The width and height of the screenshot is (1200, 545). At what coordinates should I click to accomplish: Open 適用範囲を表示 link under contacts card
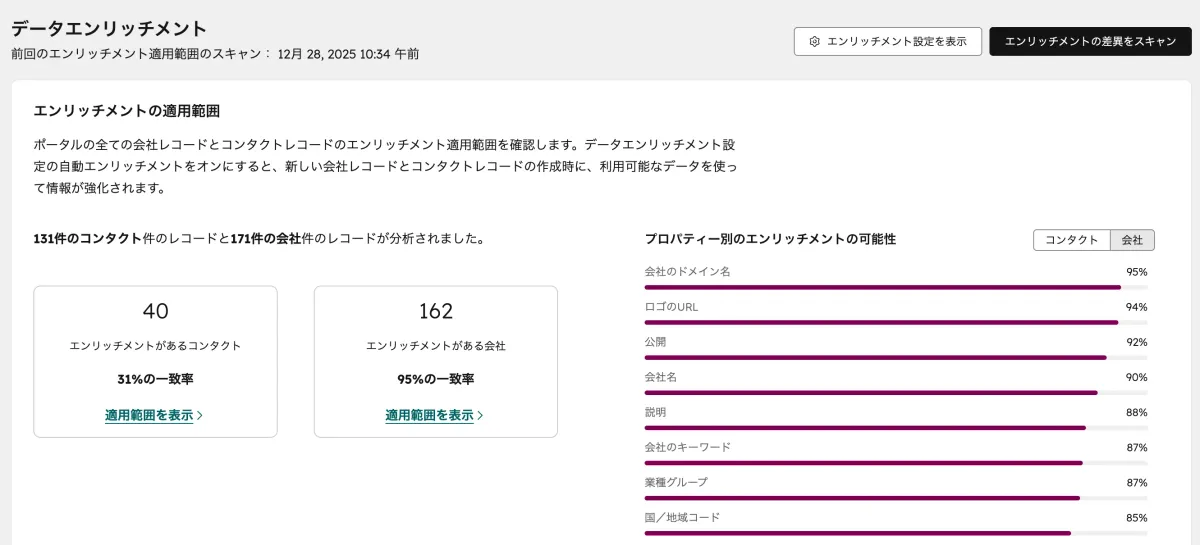[149, 415]
